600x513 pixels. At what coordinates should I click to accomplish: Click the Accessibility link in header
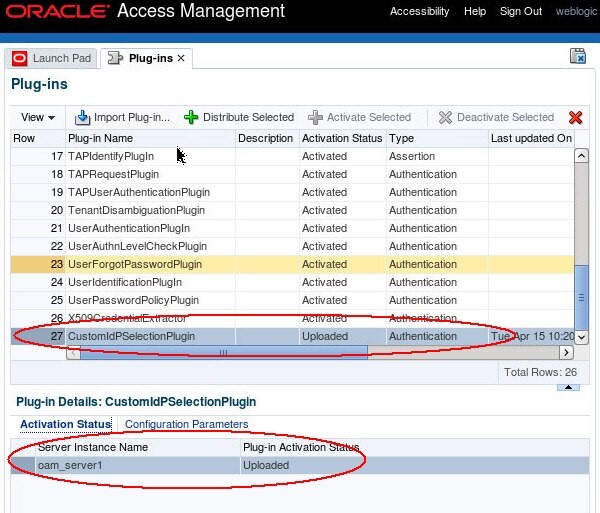(x=419, y=11)
